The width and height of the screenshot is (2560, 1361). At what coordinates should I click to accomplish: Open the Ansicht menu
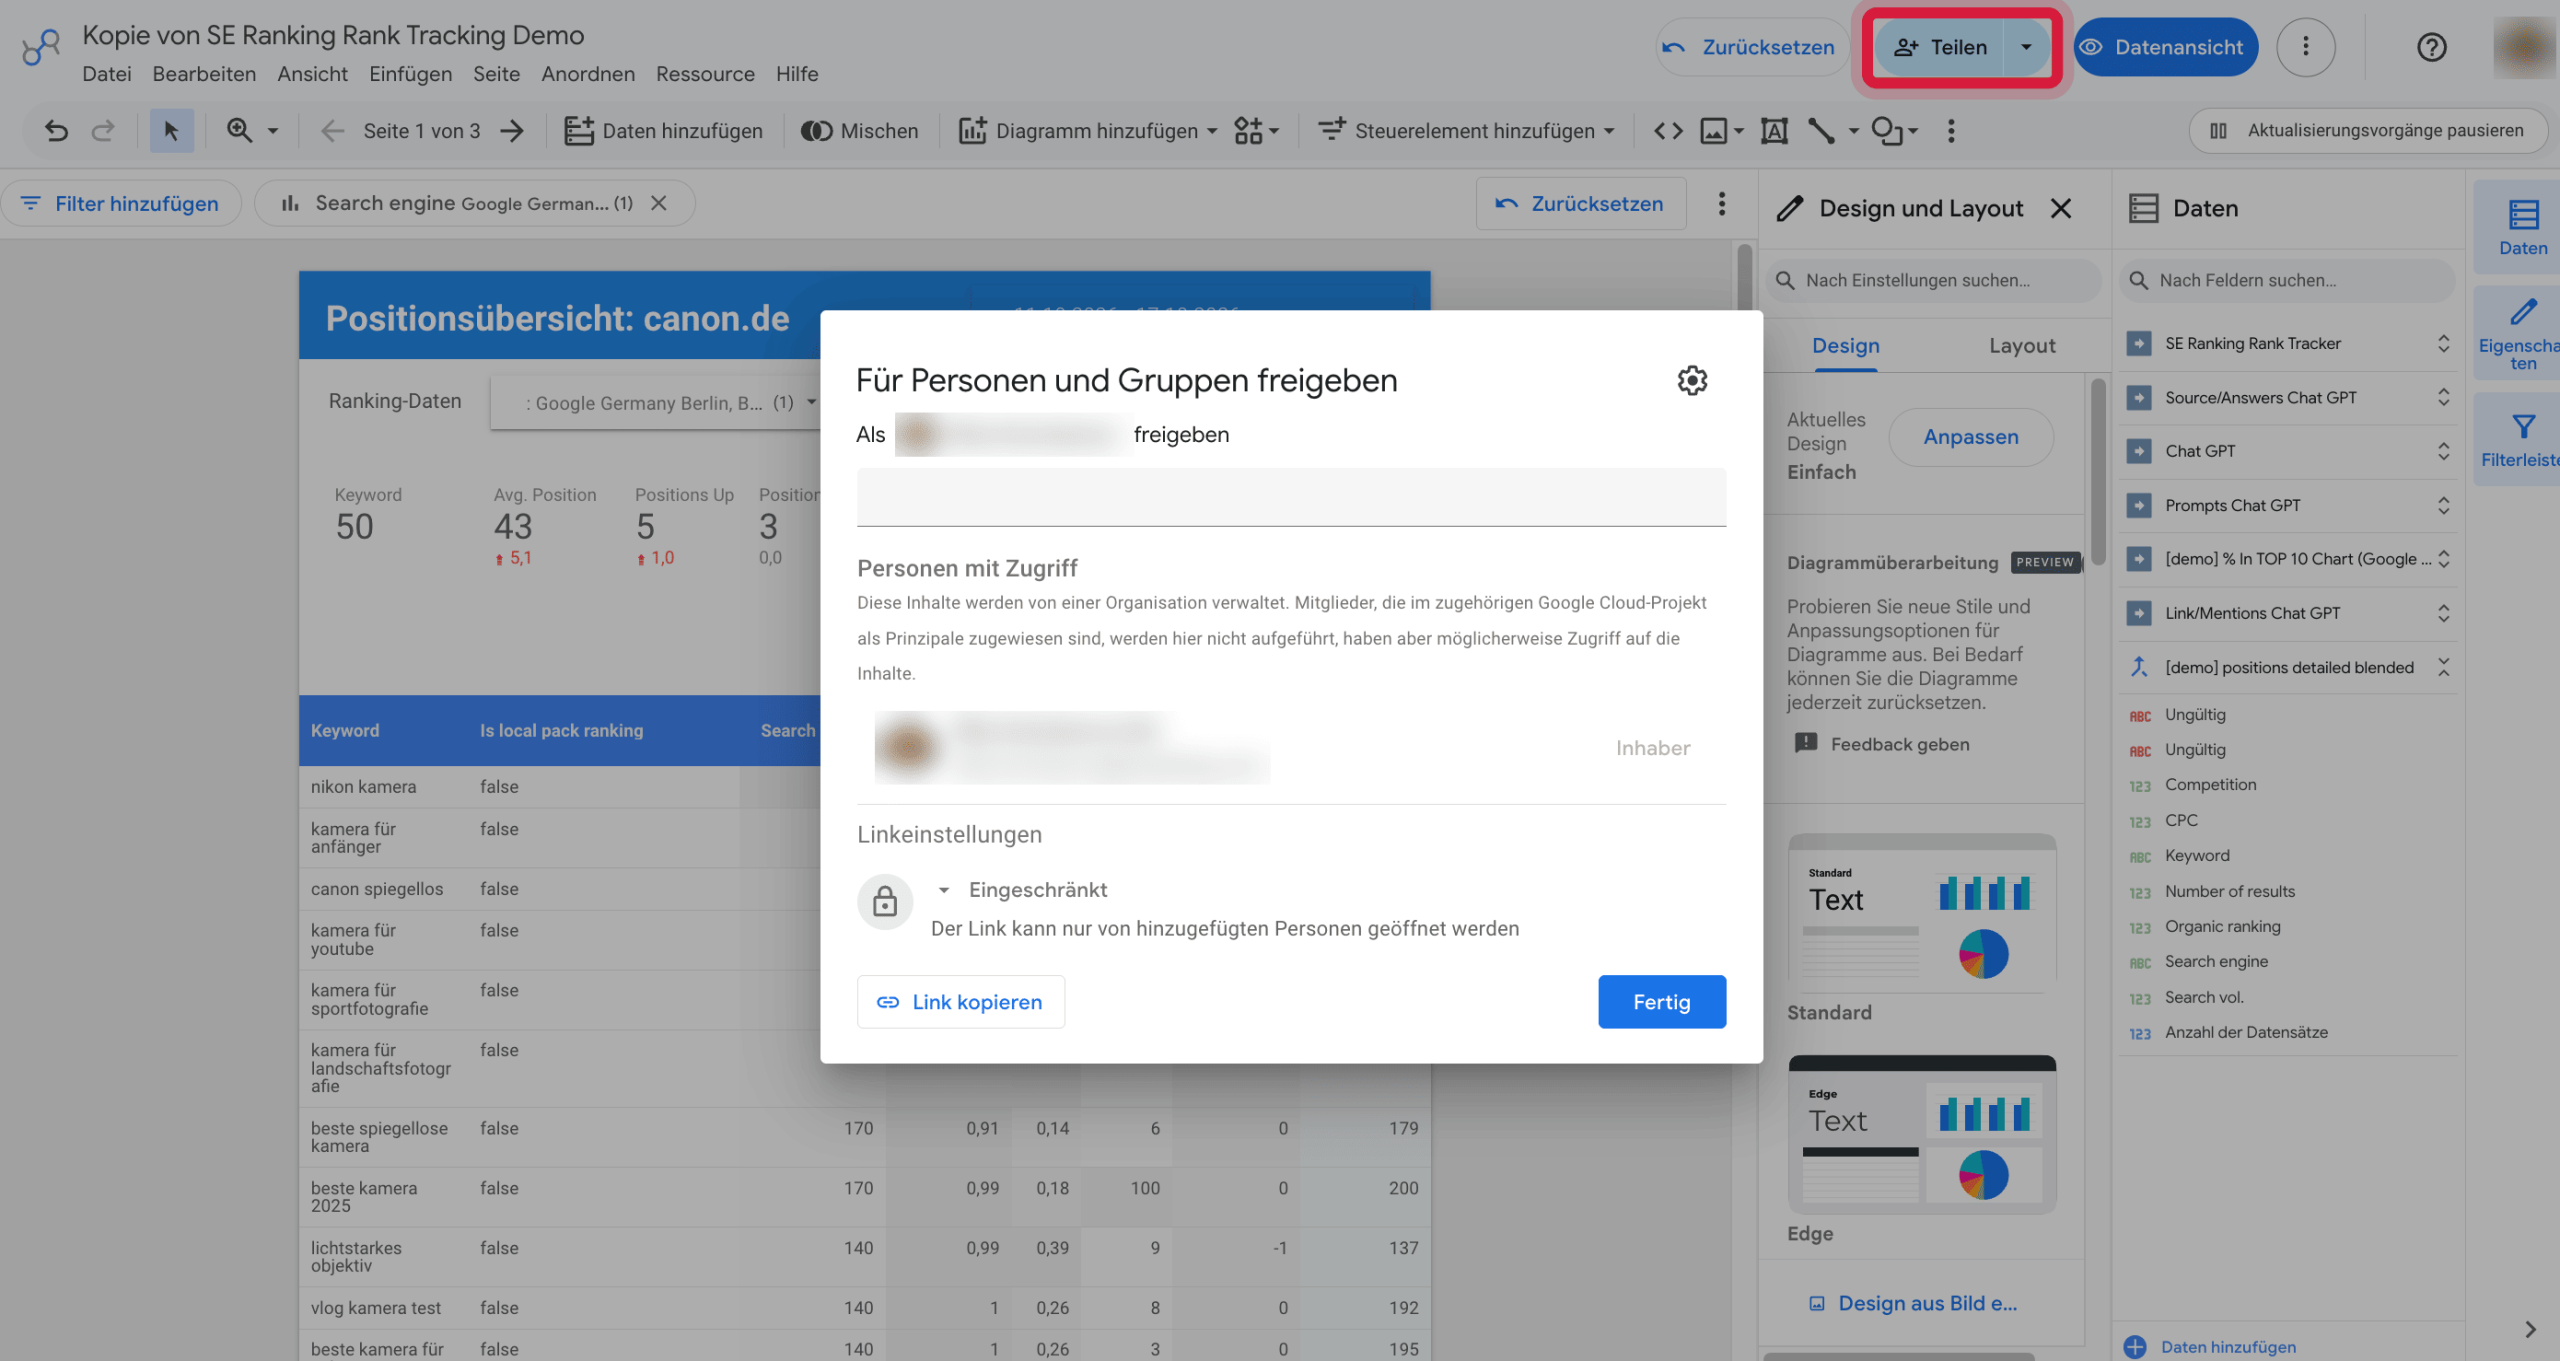pyautogui.click(x=312, y=74)
